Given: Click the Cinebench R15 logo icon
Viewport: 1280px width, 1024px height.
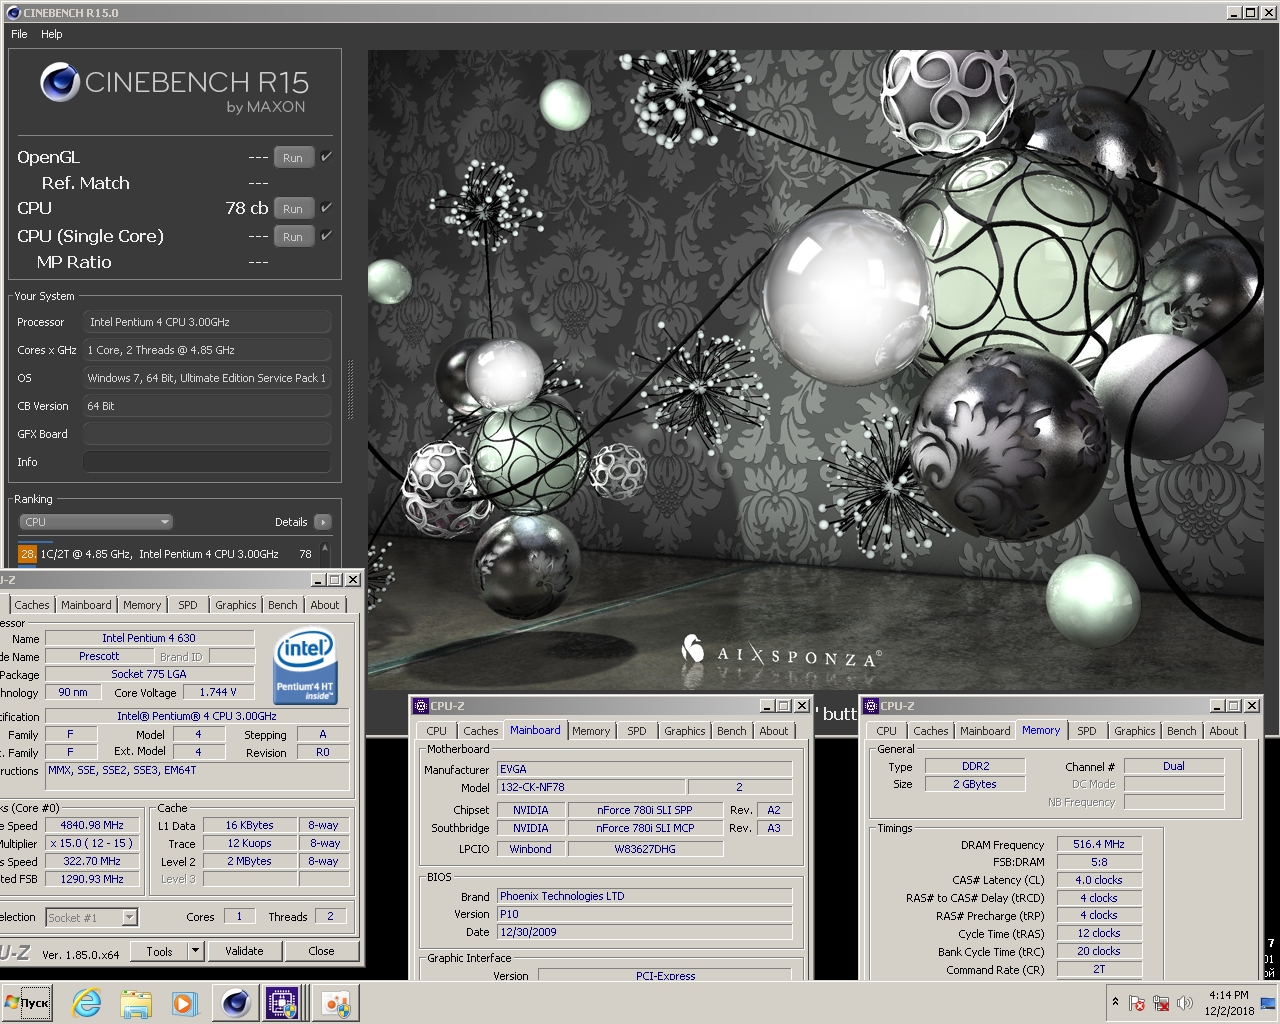Looking at the screenshot, I should click(x=60, y=82).
